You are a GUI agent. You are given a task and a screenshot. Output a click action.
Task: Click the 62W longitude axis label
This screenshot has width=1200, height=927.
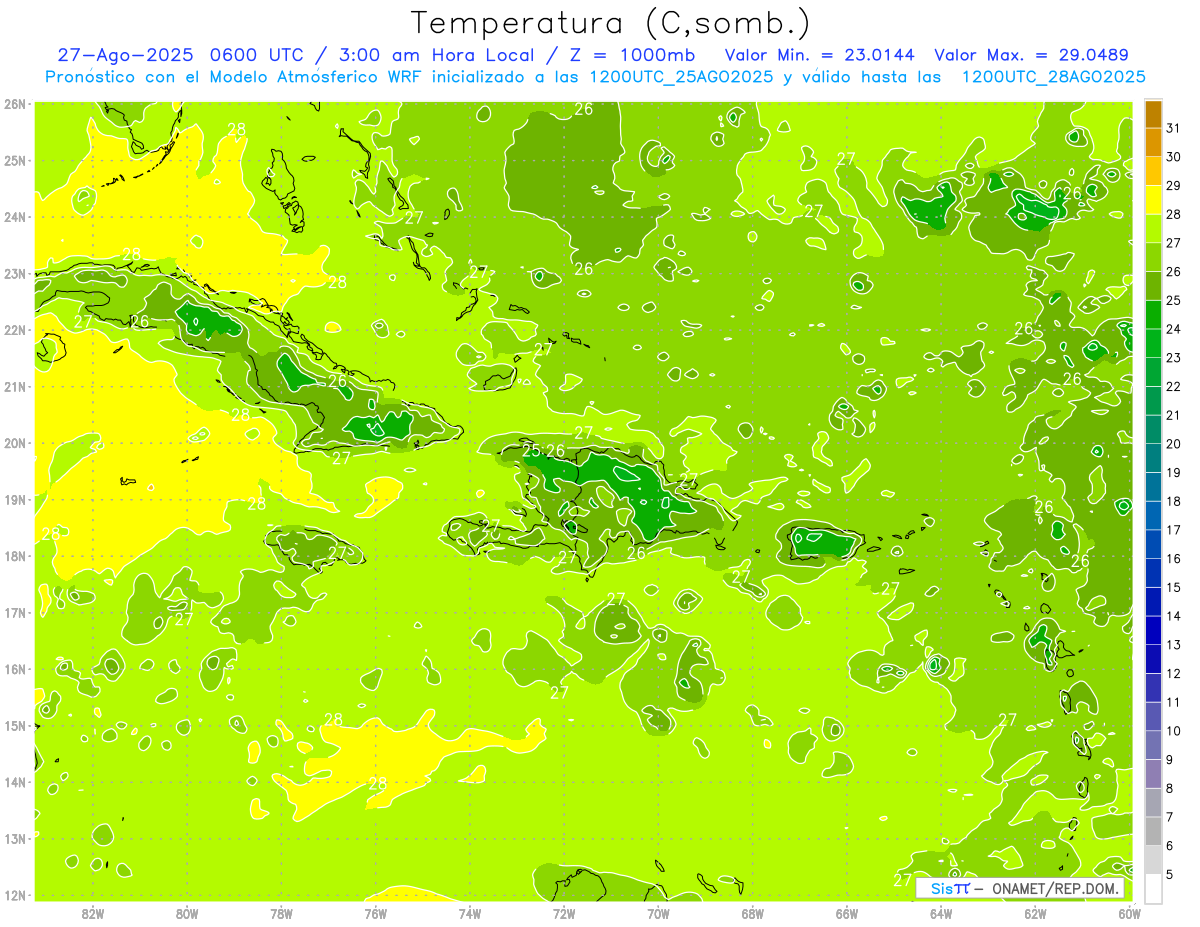(x=1035, y=913)
